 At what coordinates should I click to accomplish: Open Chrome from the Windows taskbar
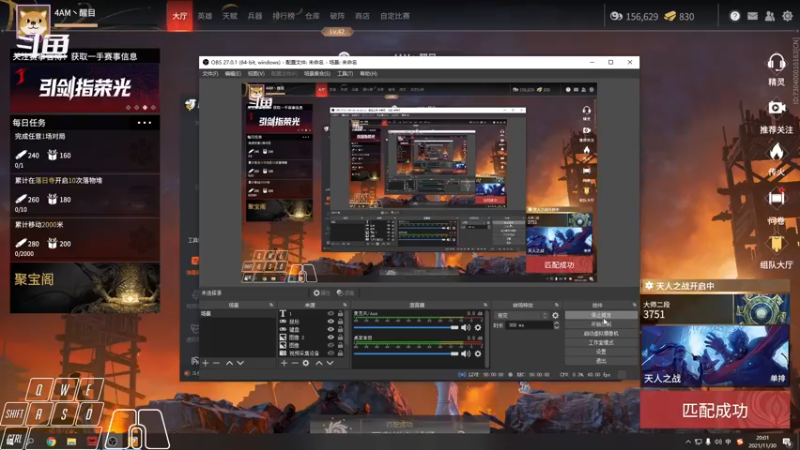point(51,441)
